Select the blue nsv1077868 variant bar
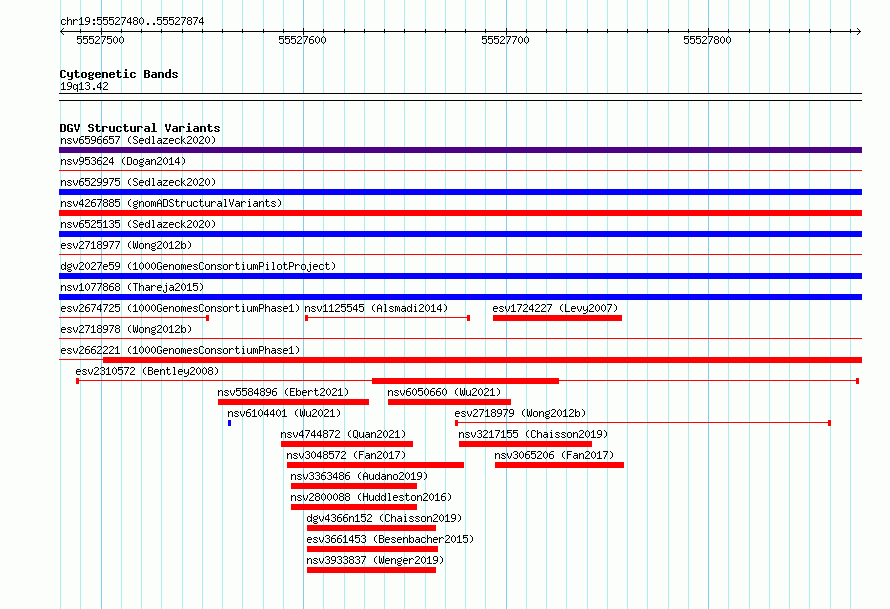 point(460,297)
